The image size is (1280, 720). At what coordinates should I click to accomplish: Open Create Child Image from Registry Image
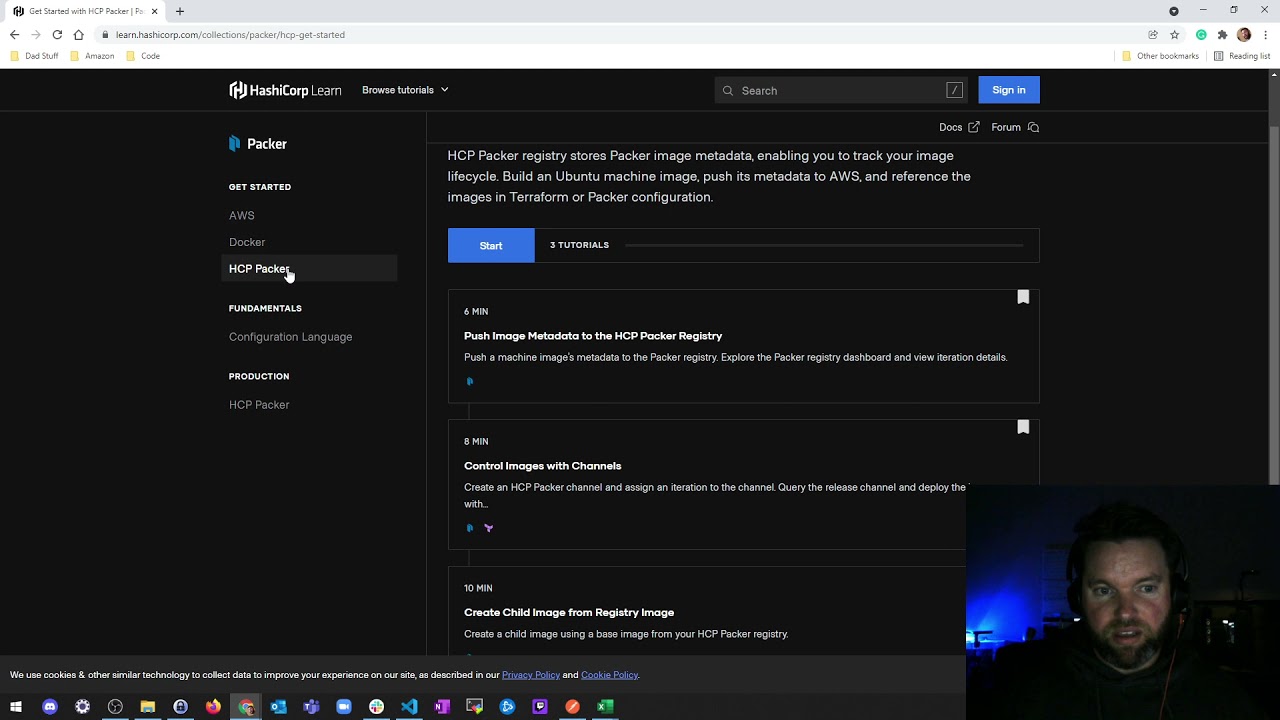coord(569,612)
